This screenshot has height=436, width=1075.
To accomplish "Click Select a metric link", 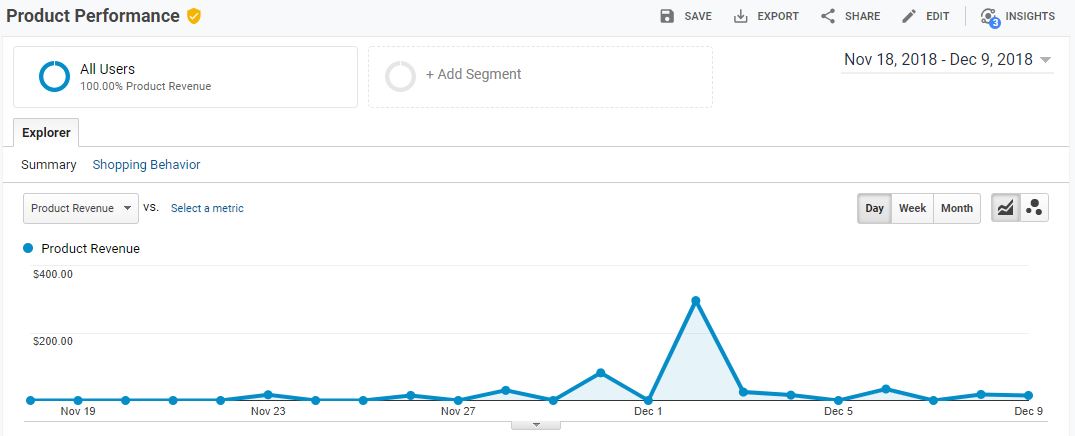I will [207, 208].
